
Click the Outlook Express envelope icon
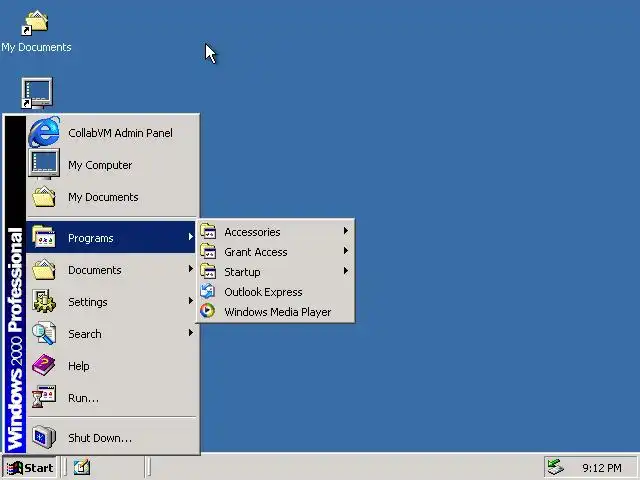[208, 291]
